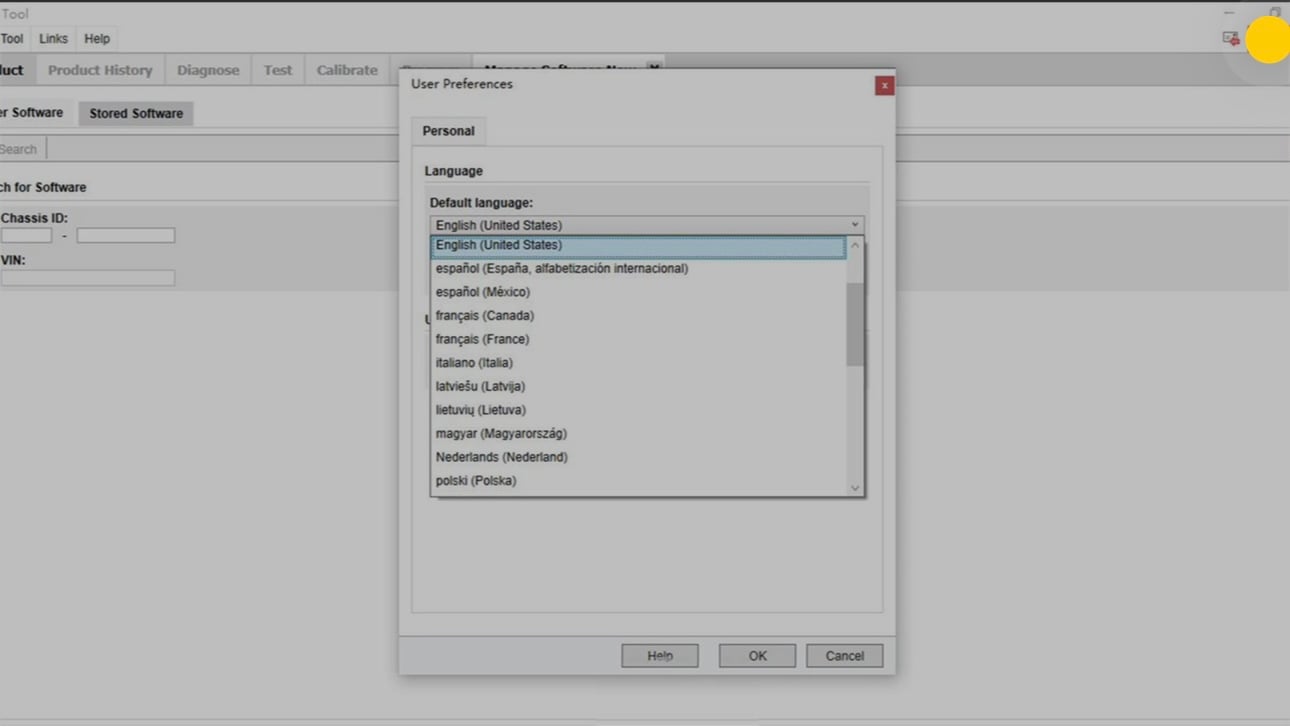Cancel the User Preferences dialog
The image size is (1290, 728).
[x=844, y=656]
